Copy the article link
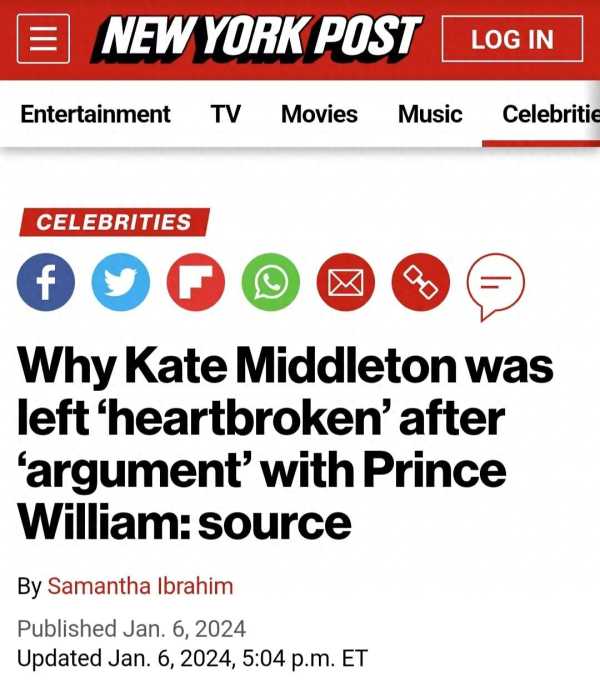 tap(421, 282)
